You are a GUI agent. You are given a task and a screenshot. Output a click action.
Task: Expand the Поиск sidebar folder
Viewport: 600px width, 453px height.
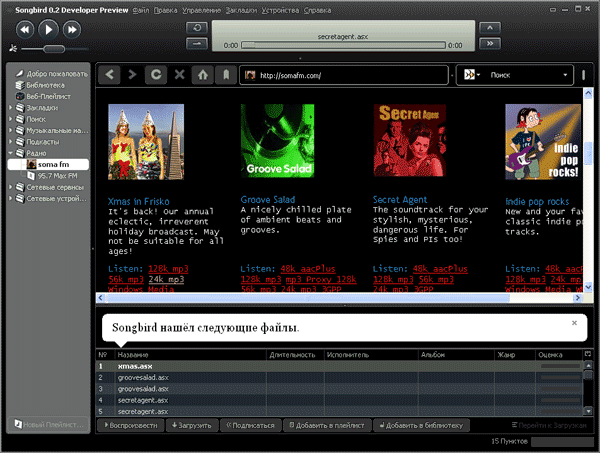click(x=11, y=119)
